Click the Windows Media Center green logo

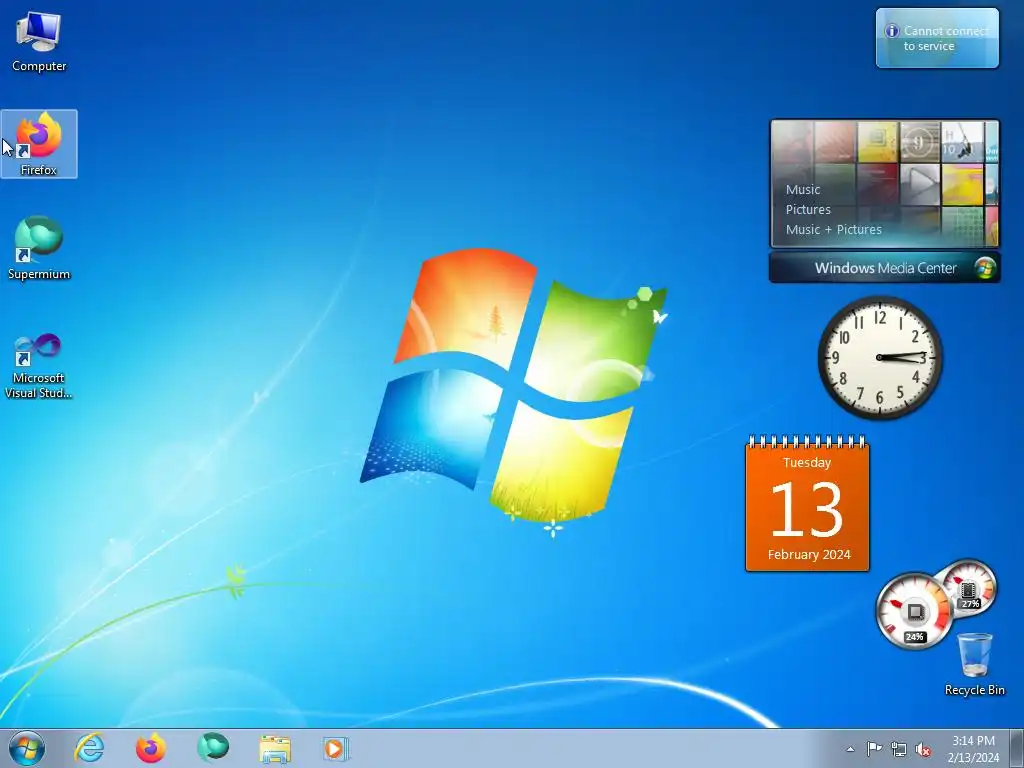[985, 268]
